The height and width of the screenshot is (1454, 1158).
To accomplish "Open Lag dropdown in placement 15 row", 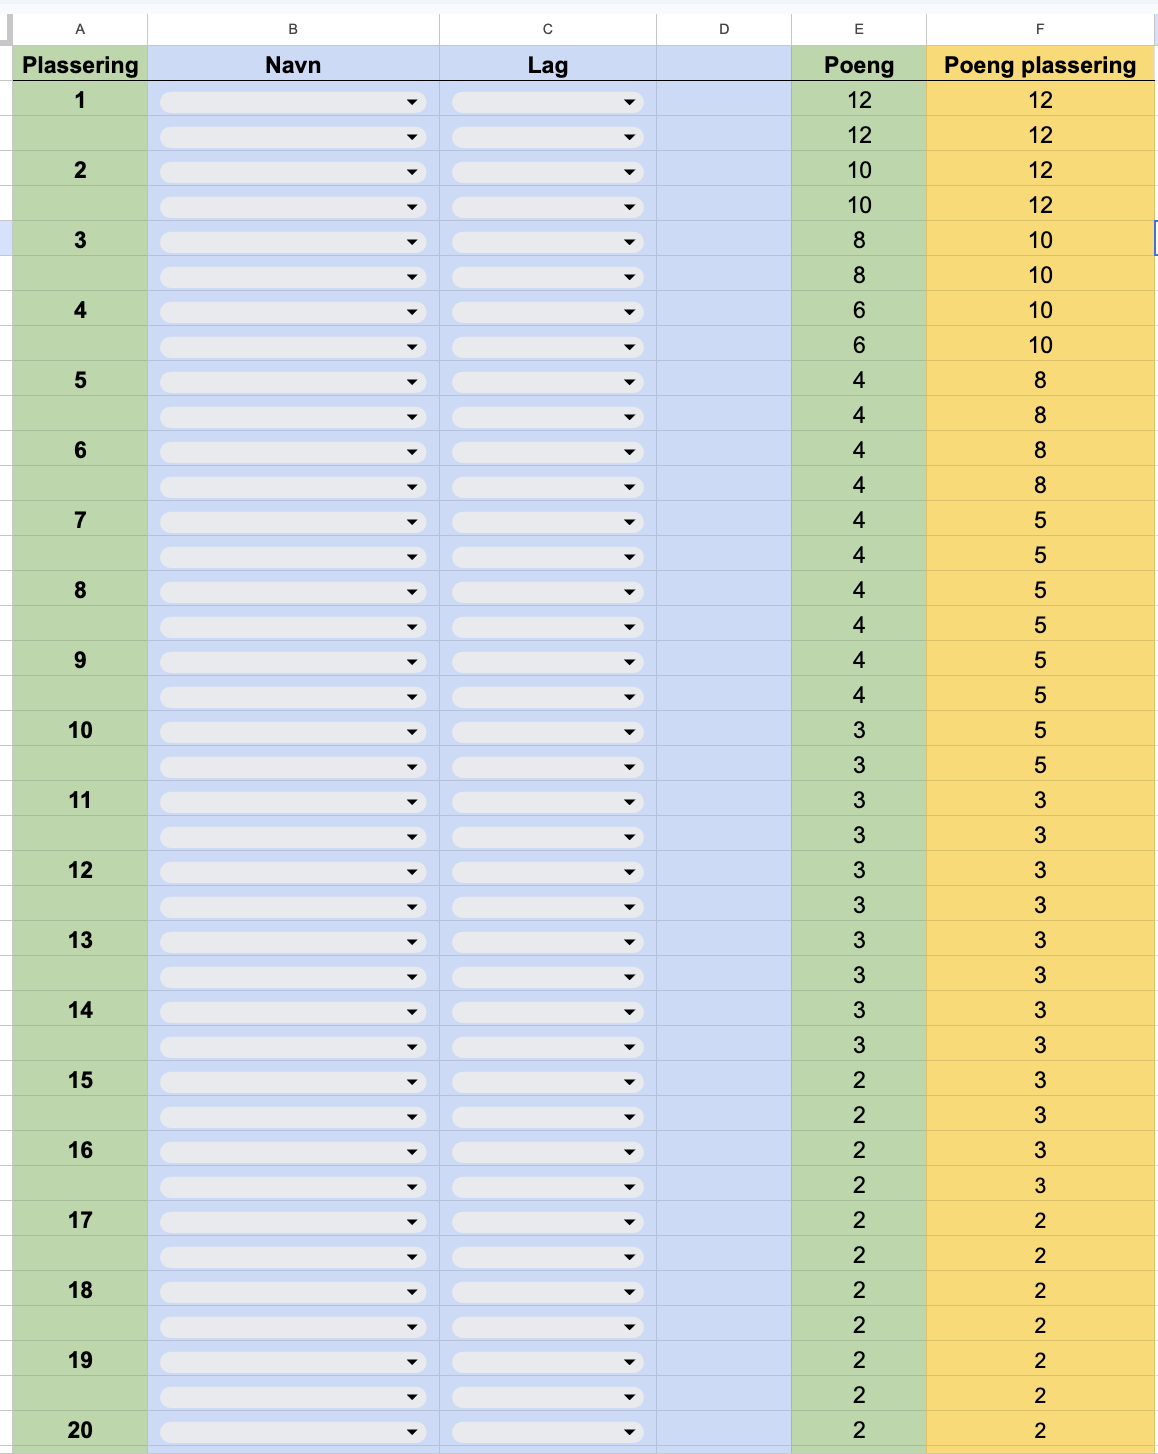I will click(x=547, y=1082).
